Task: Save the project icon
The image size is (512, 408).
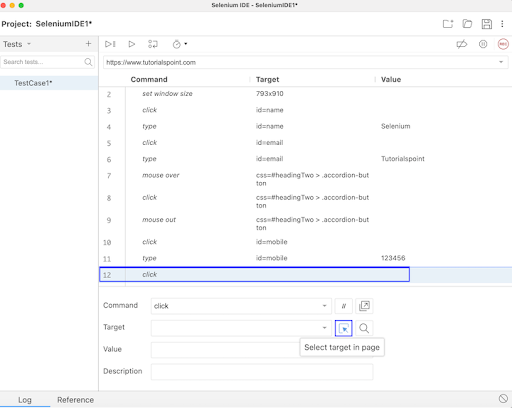Action: click(x=487, y=24)
